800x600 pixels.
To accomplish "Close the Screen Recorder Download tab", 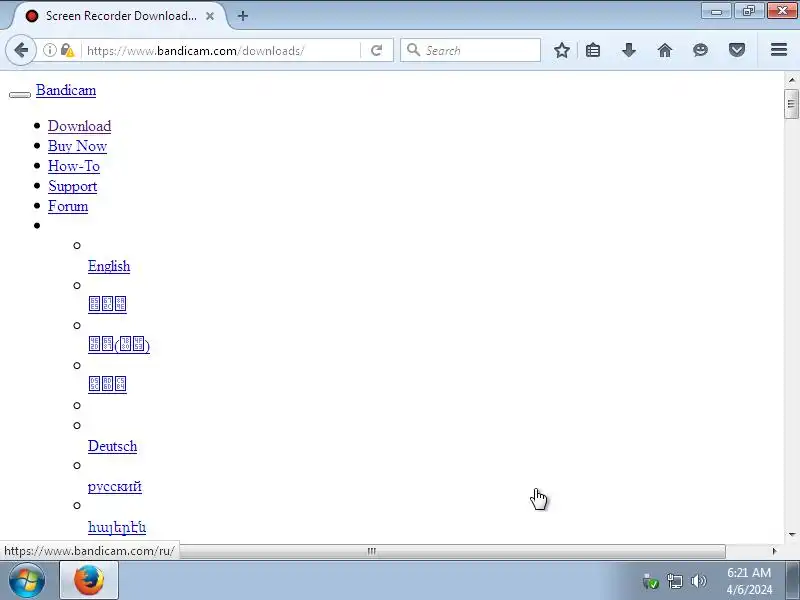I will 210,16.
